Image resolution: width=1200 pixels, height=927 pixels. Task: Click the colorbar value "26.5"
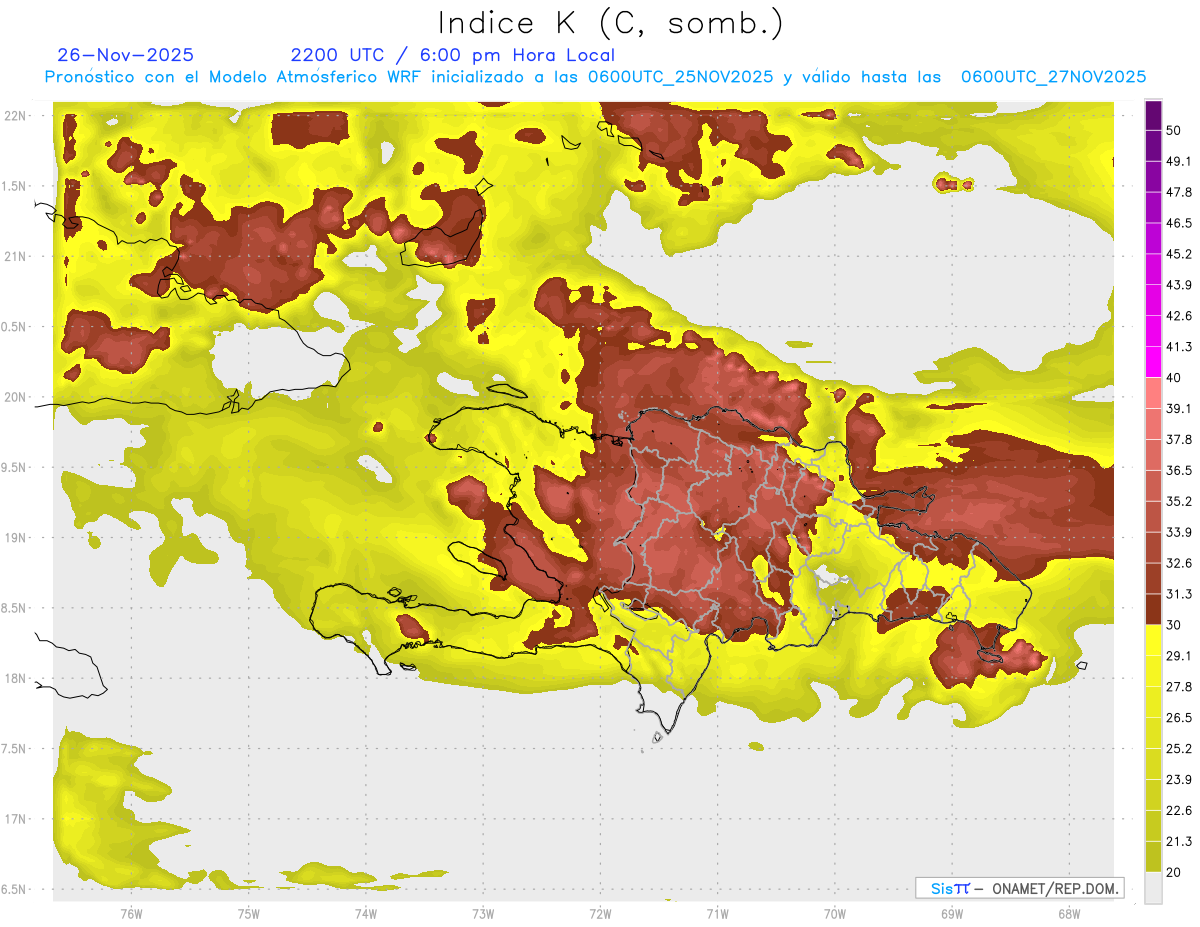(1180, 717)
